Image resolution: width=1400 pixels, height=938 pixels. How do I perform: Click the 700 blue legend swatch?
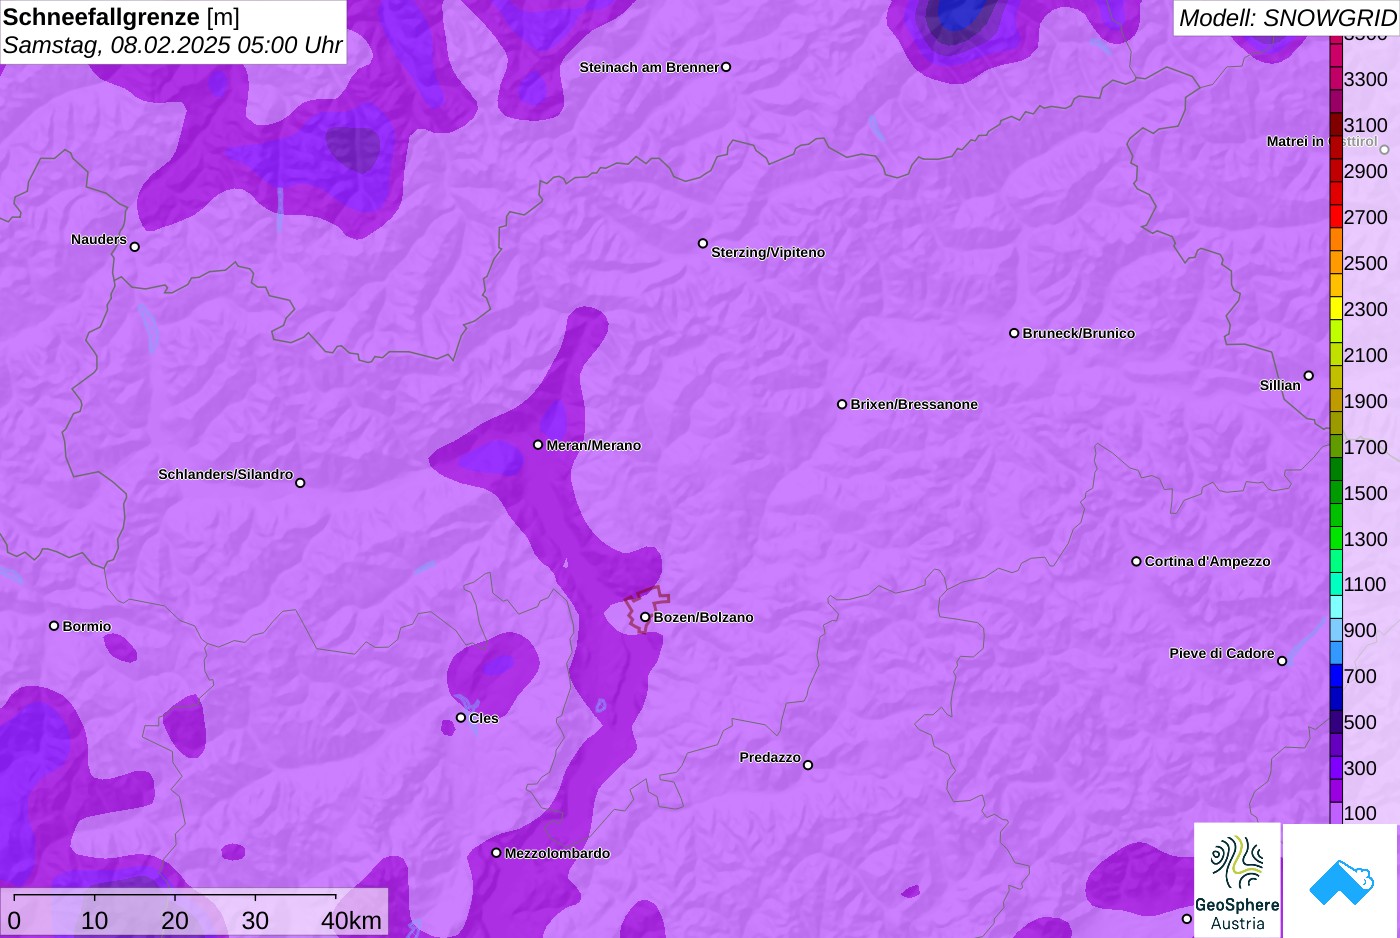tap(1336, 676)
